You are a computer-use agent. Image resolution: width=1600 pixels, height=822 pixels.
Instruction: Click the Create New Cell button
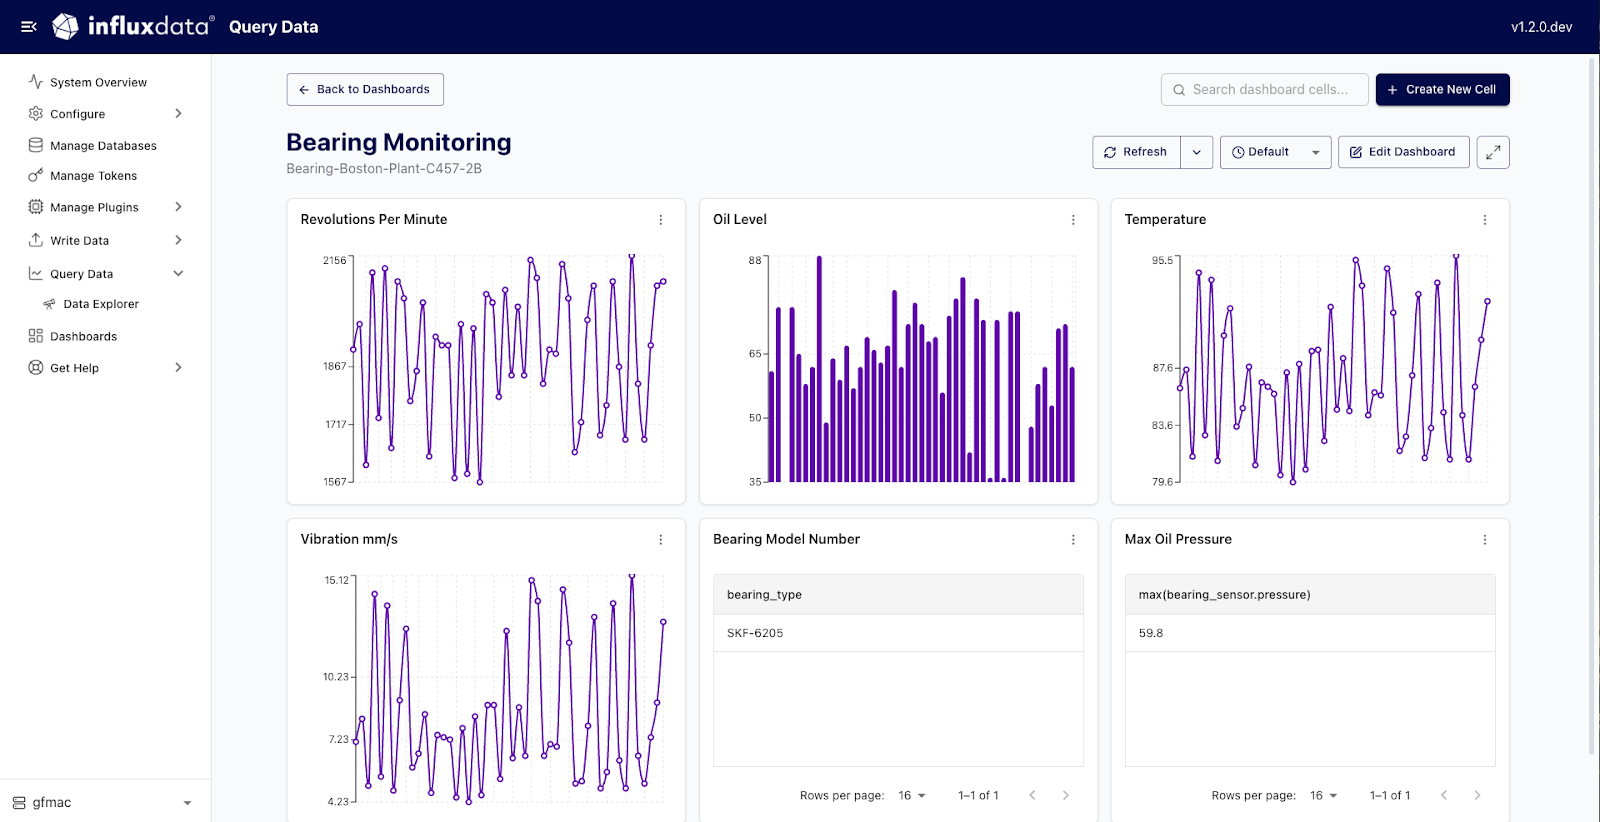(x=1442, y=90)
